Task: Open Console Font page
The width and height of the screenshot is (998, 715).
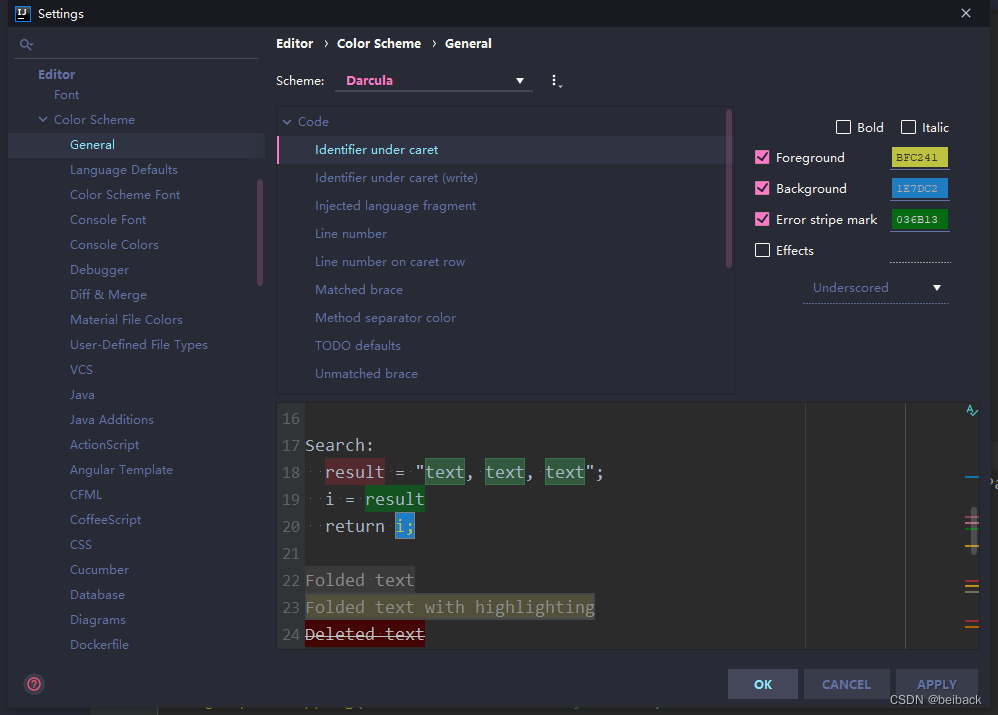Action: click(108, 220)
